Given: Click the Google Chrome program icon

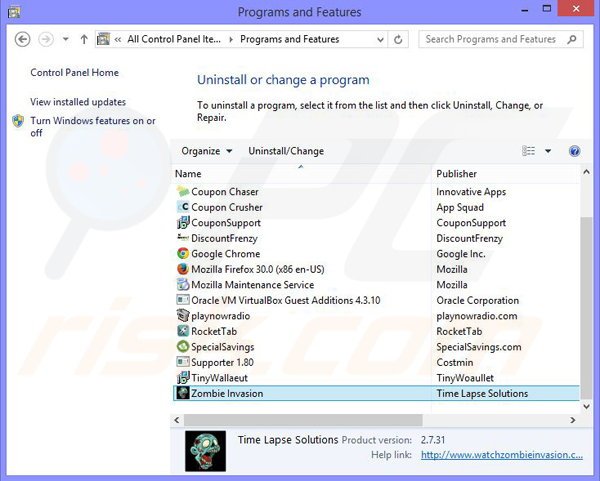Looking at the screenshot, I should click(x=183, y=254).
